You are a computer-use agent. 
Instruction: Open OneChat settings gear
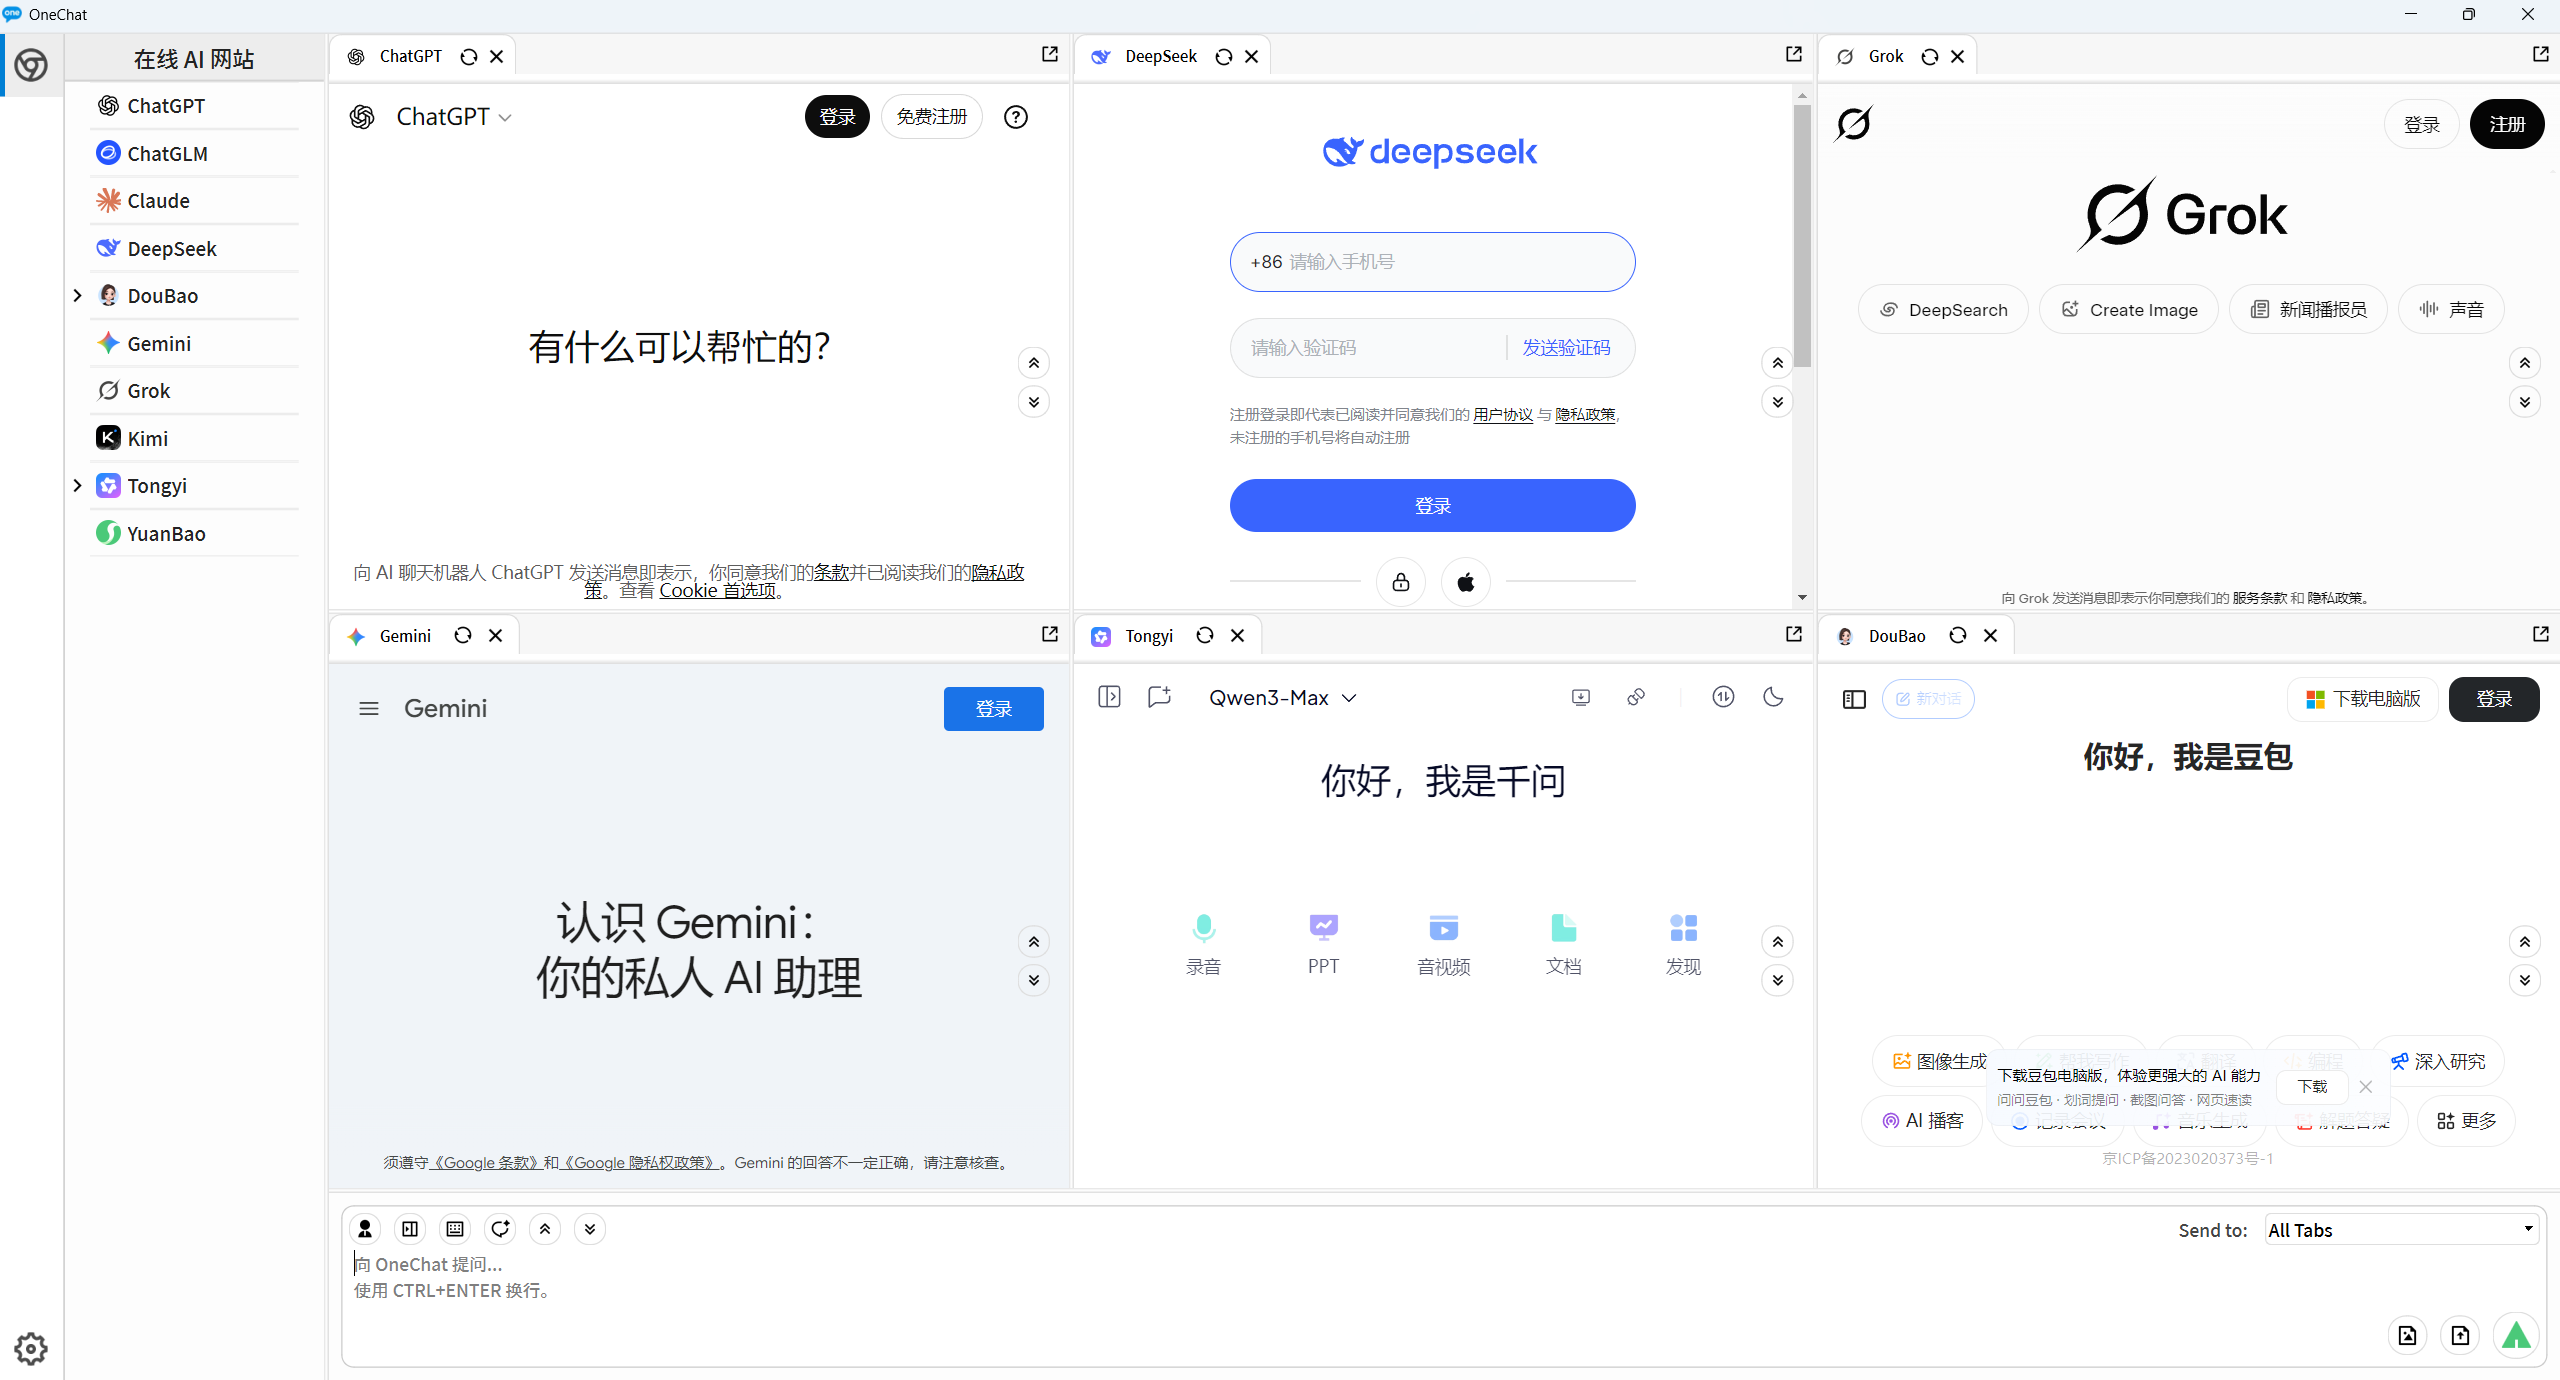[31, 1348]
